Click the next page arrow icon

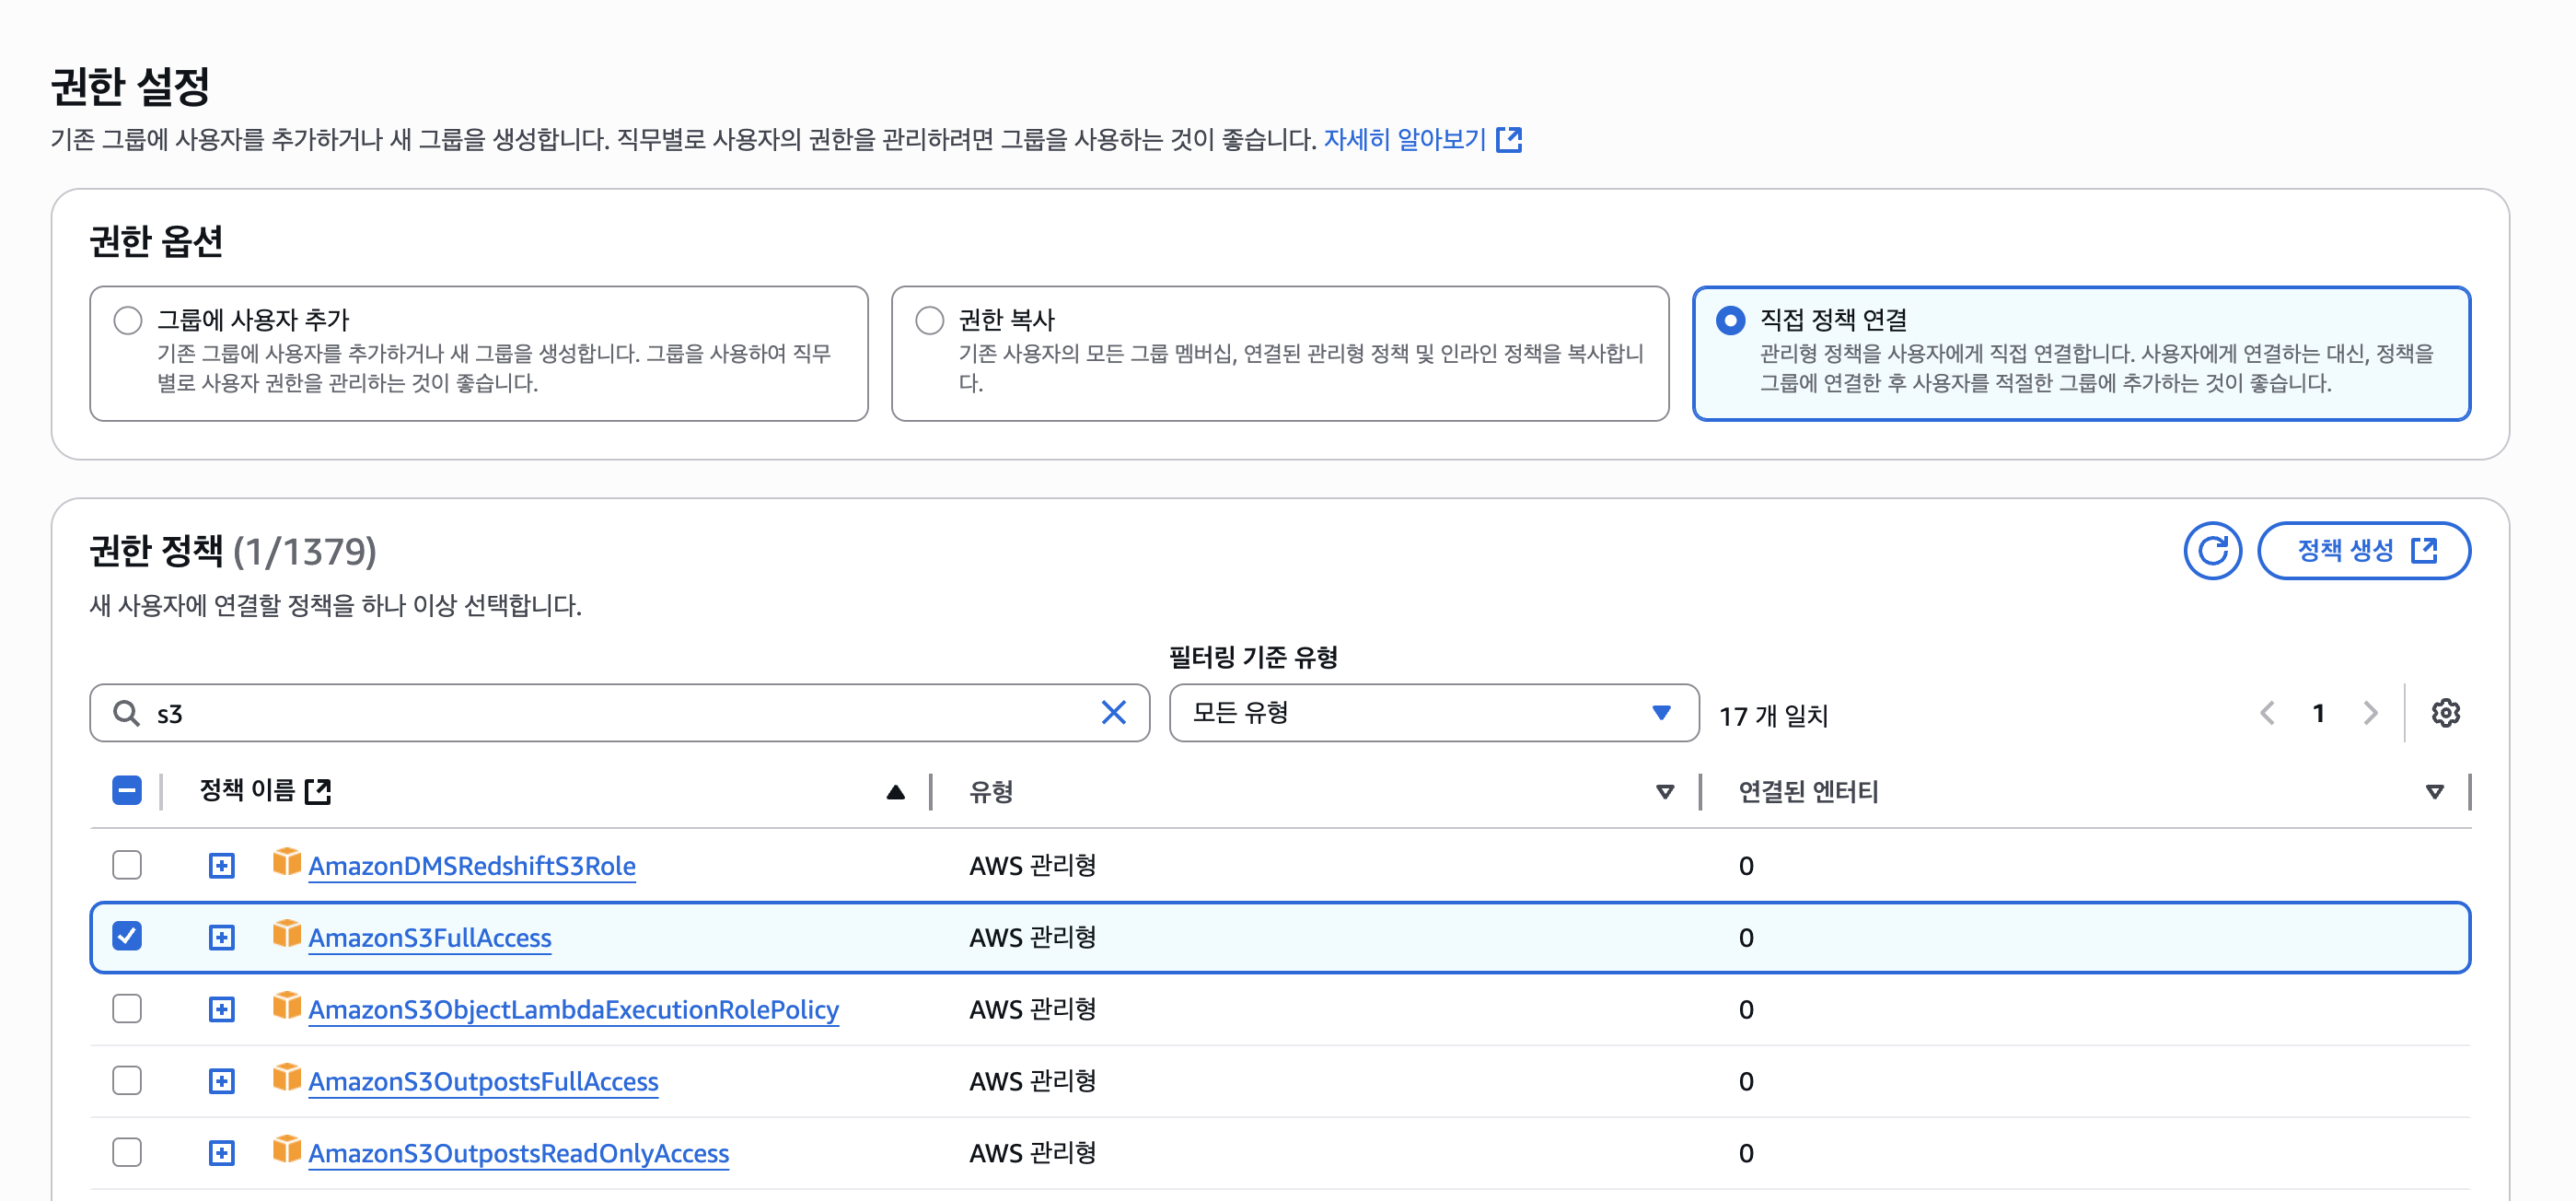point(2370,713)
